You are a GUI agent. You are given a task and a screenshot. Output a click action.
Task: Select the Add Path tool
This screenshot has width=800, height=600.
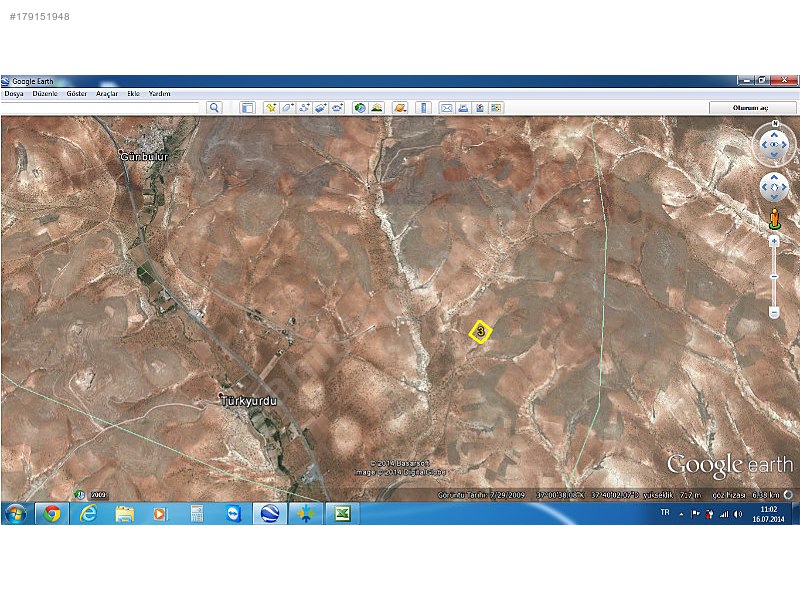[304, 108]
